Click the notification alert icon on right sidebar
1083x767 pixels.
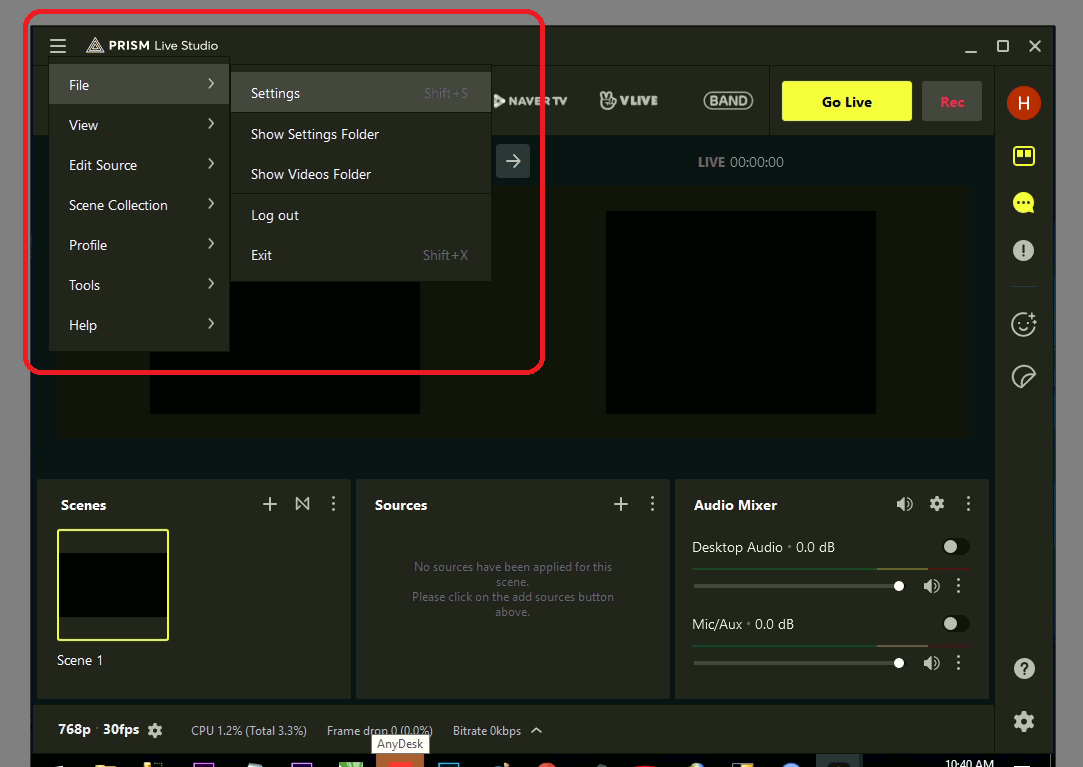click(1023, 250)
